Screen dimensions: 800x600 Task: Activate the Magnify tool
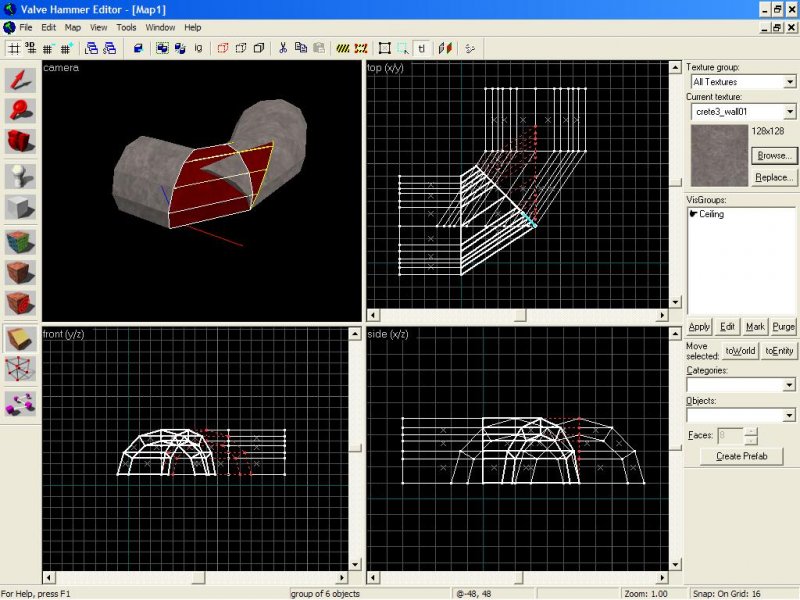tap(21, 111)
